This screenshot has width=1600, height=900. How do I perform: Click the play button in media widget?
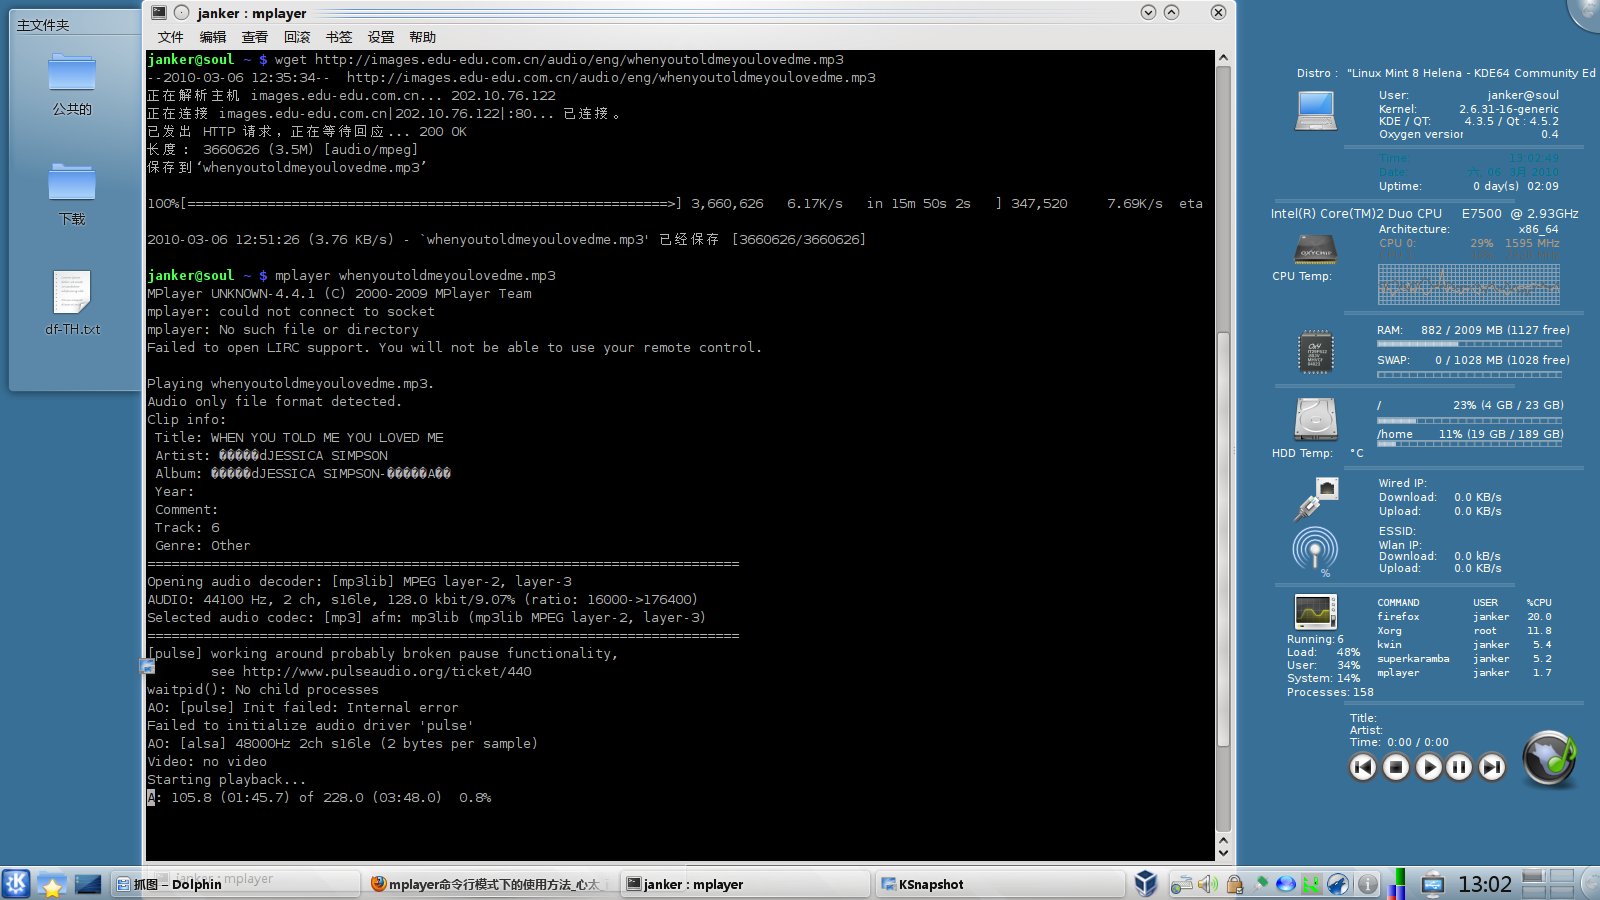[x=1429, y=767]
